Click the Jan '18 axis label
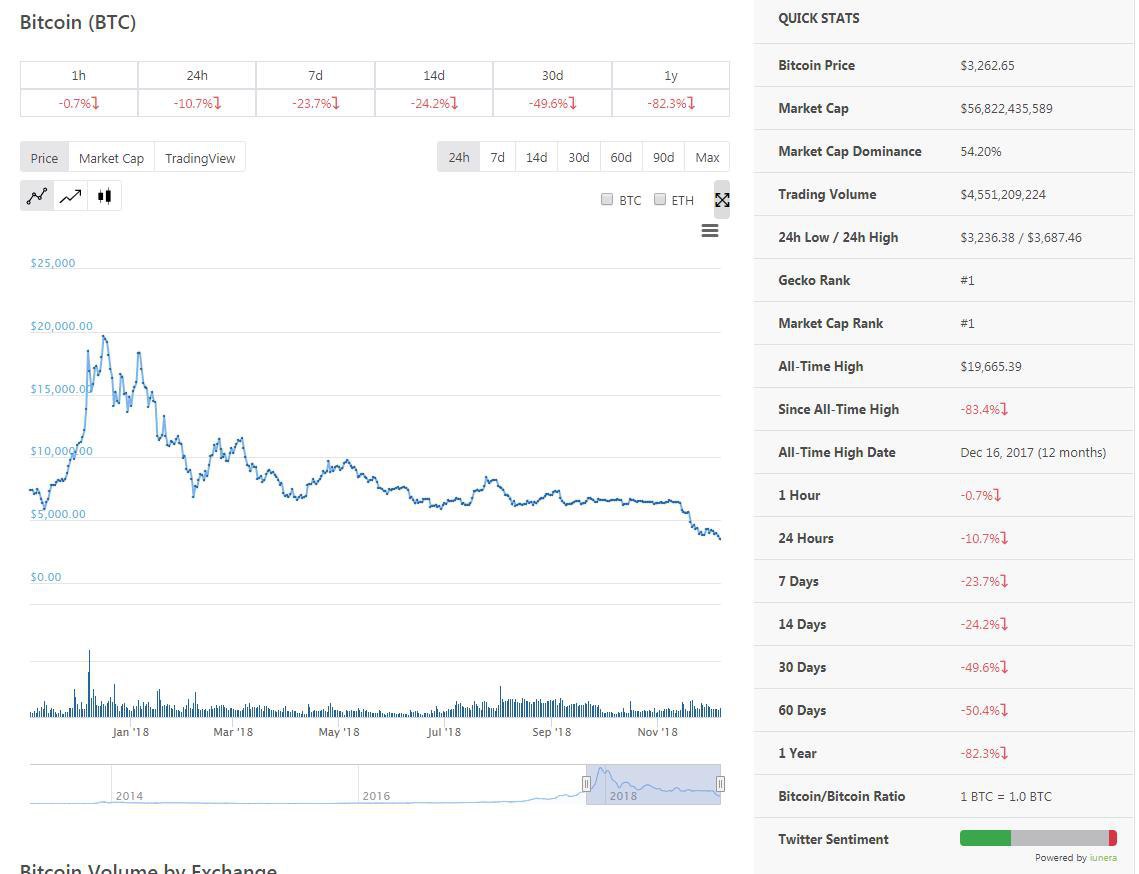Viewport: 1139px width, 874px height. [x=131, y=732]
